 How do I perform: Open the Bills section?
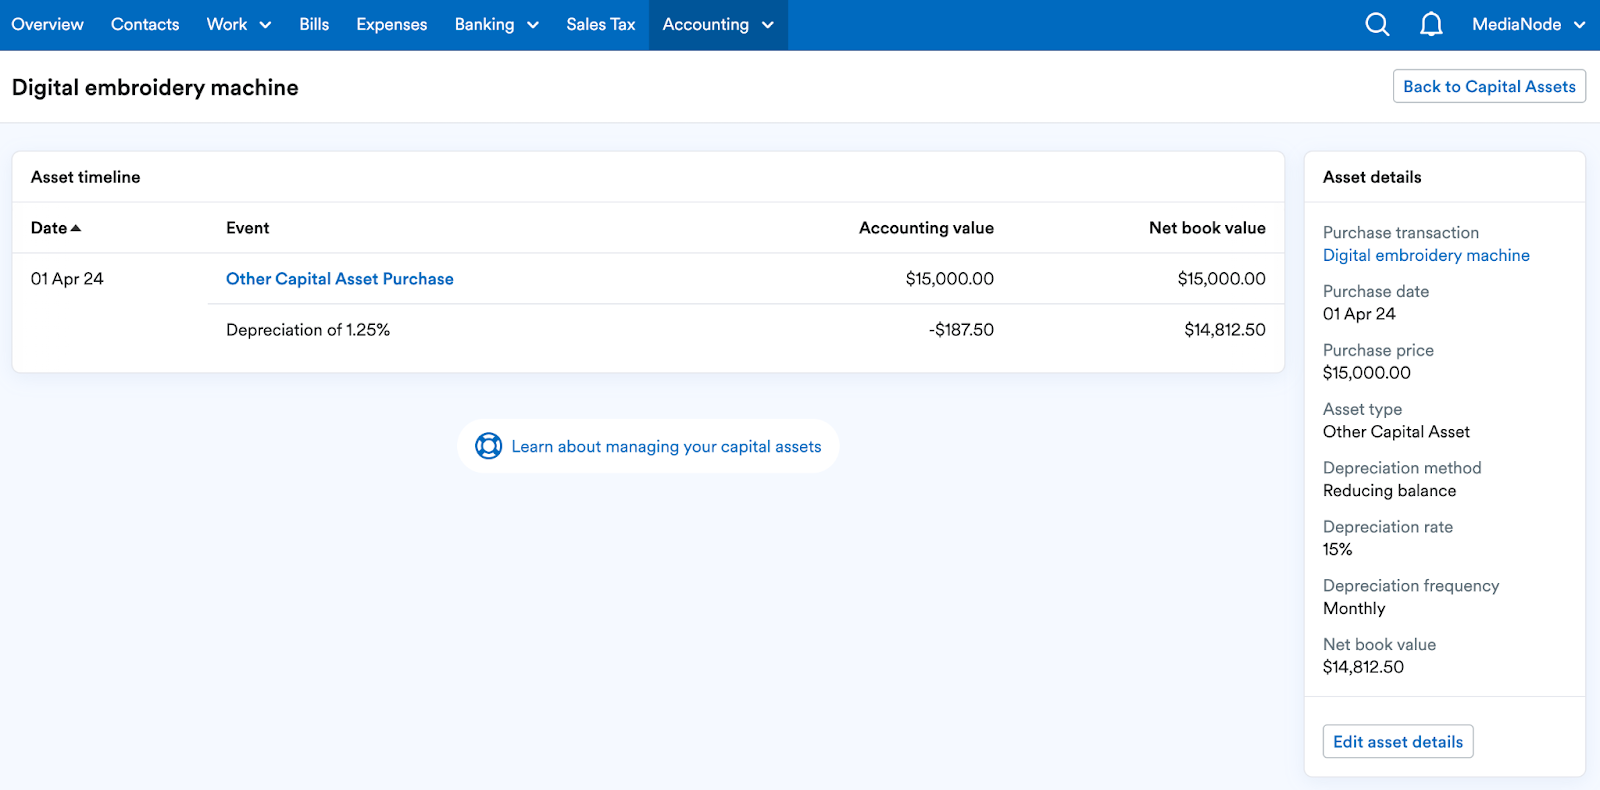(314, 24)
